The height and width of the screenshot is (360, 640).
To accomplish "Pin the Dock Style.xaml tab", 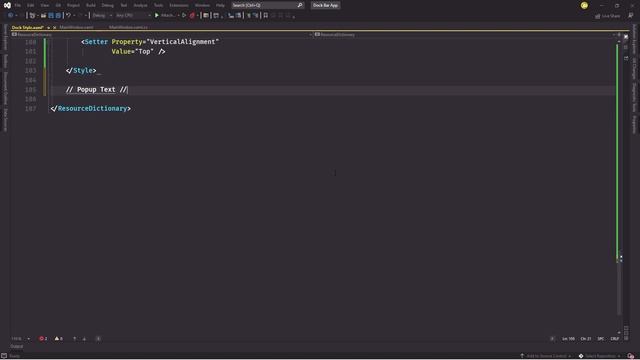I will (x=48, y=27).
